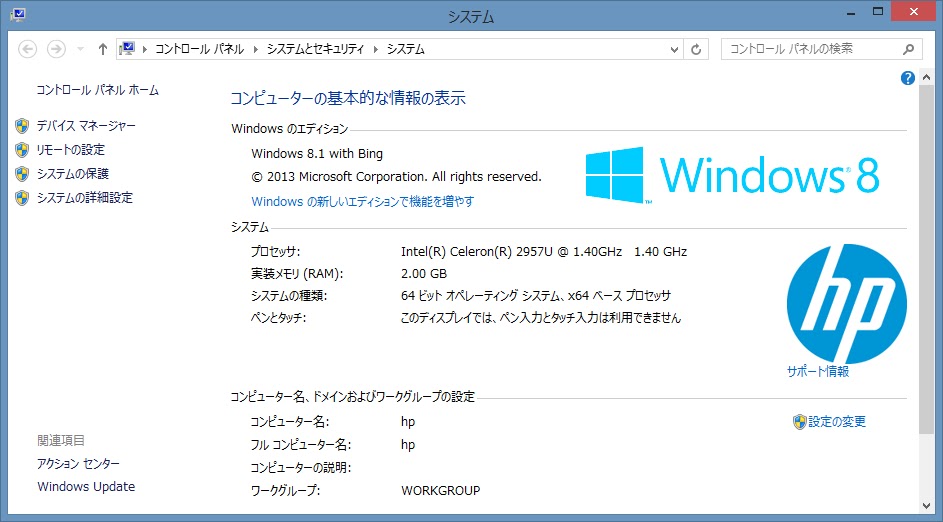943x522 pixels.
Task: Expand the arrow before コントロール パネル breadcrumb
Action: pyautogui.click(x=145, y=49)
